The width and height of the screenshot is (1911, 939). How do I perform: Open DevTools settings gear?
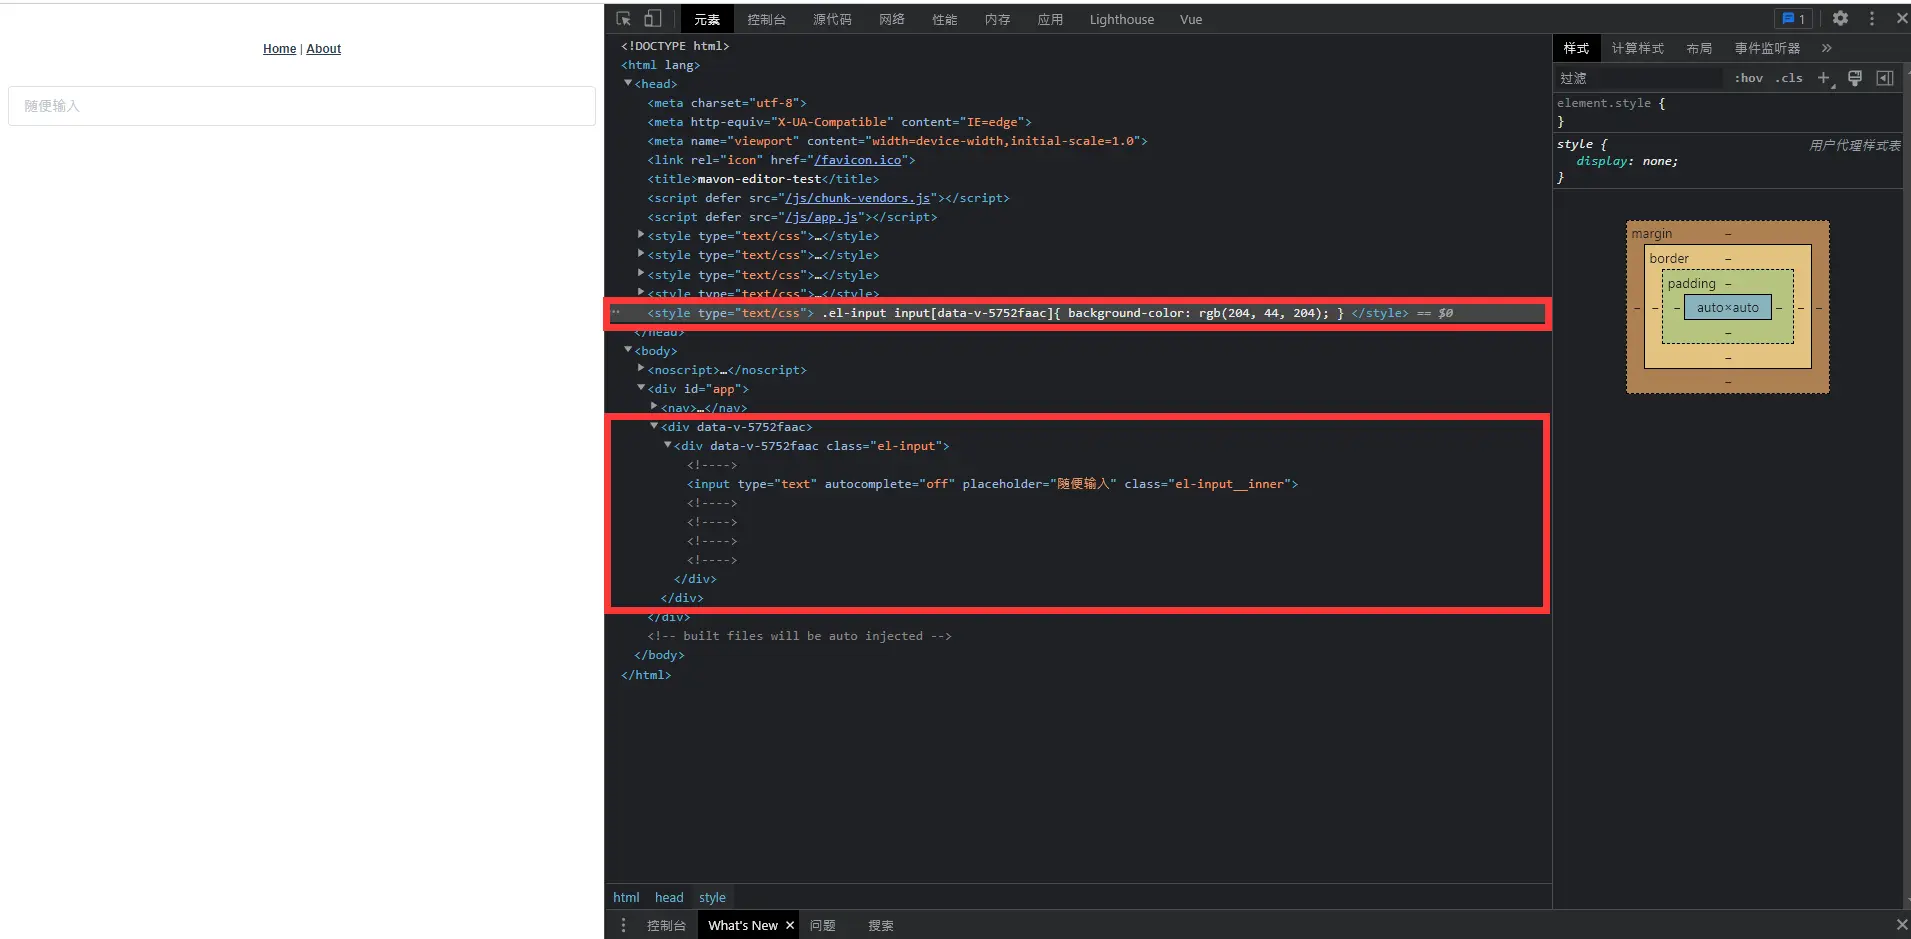pyautogui.click(x=1840, y=19)
